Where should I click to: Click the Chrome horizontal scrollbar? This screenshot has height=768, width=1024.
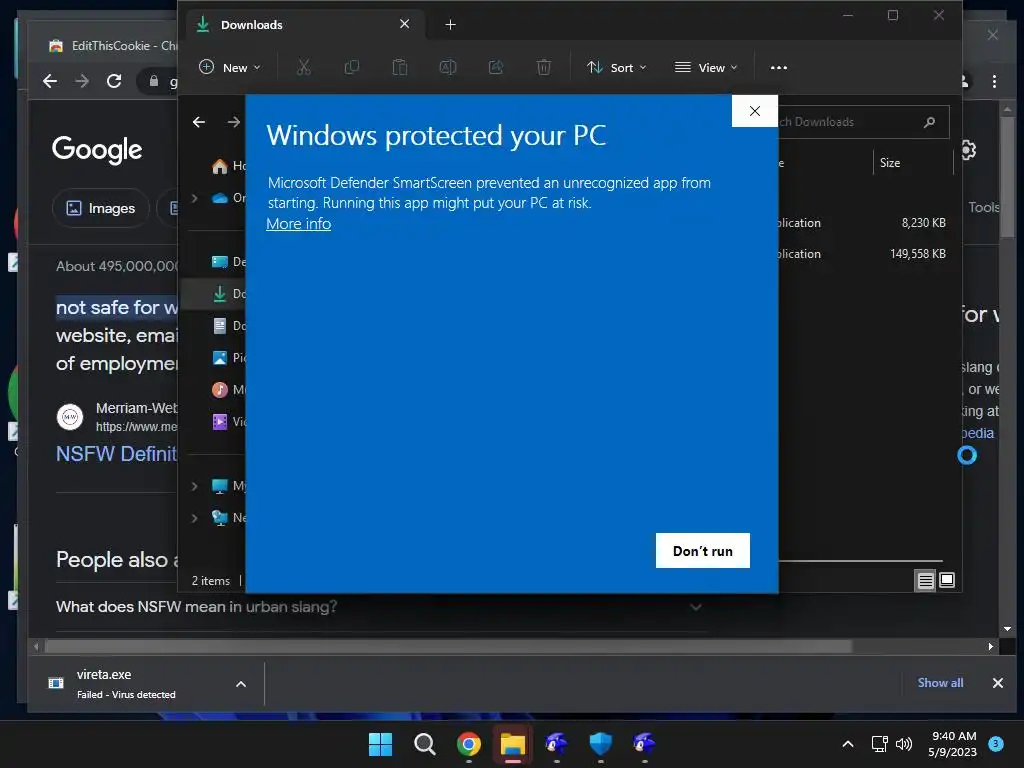click(x=448, y=647)
